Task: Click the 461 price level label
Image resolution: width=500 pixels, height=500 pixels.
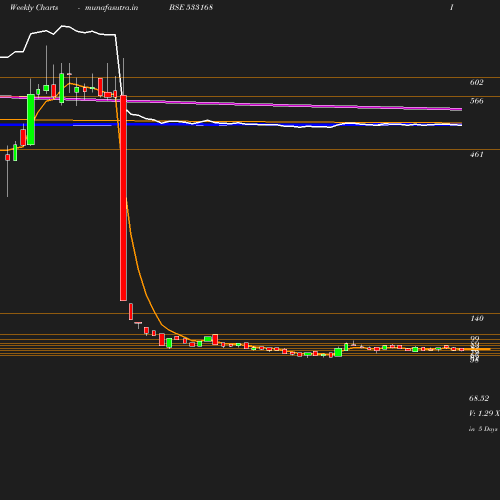Action: (x=476, y=154)
